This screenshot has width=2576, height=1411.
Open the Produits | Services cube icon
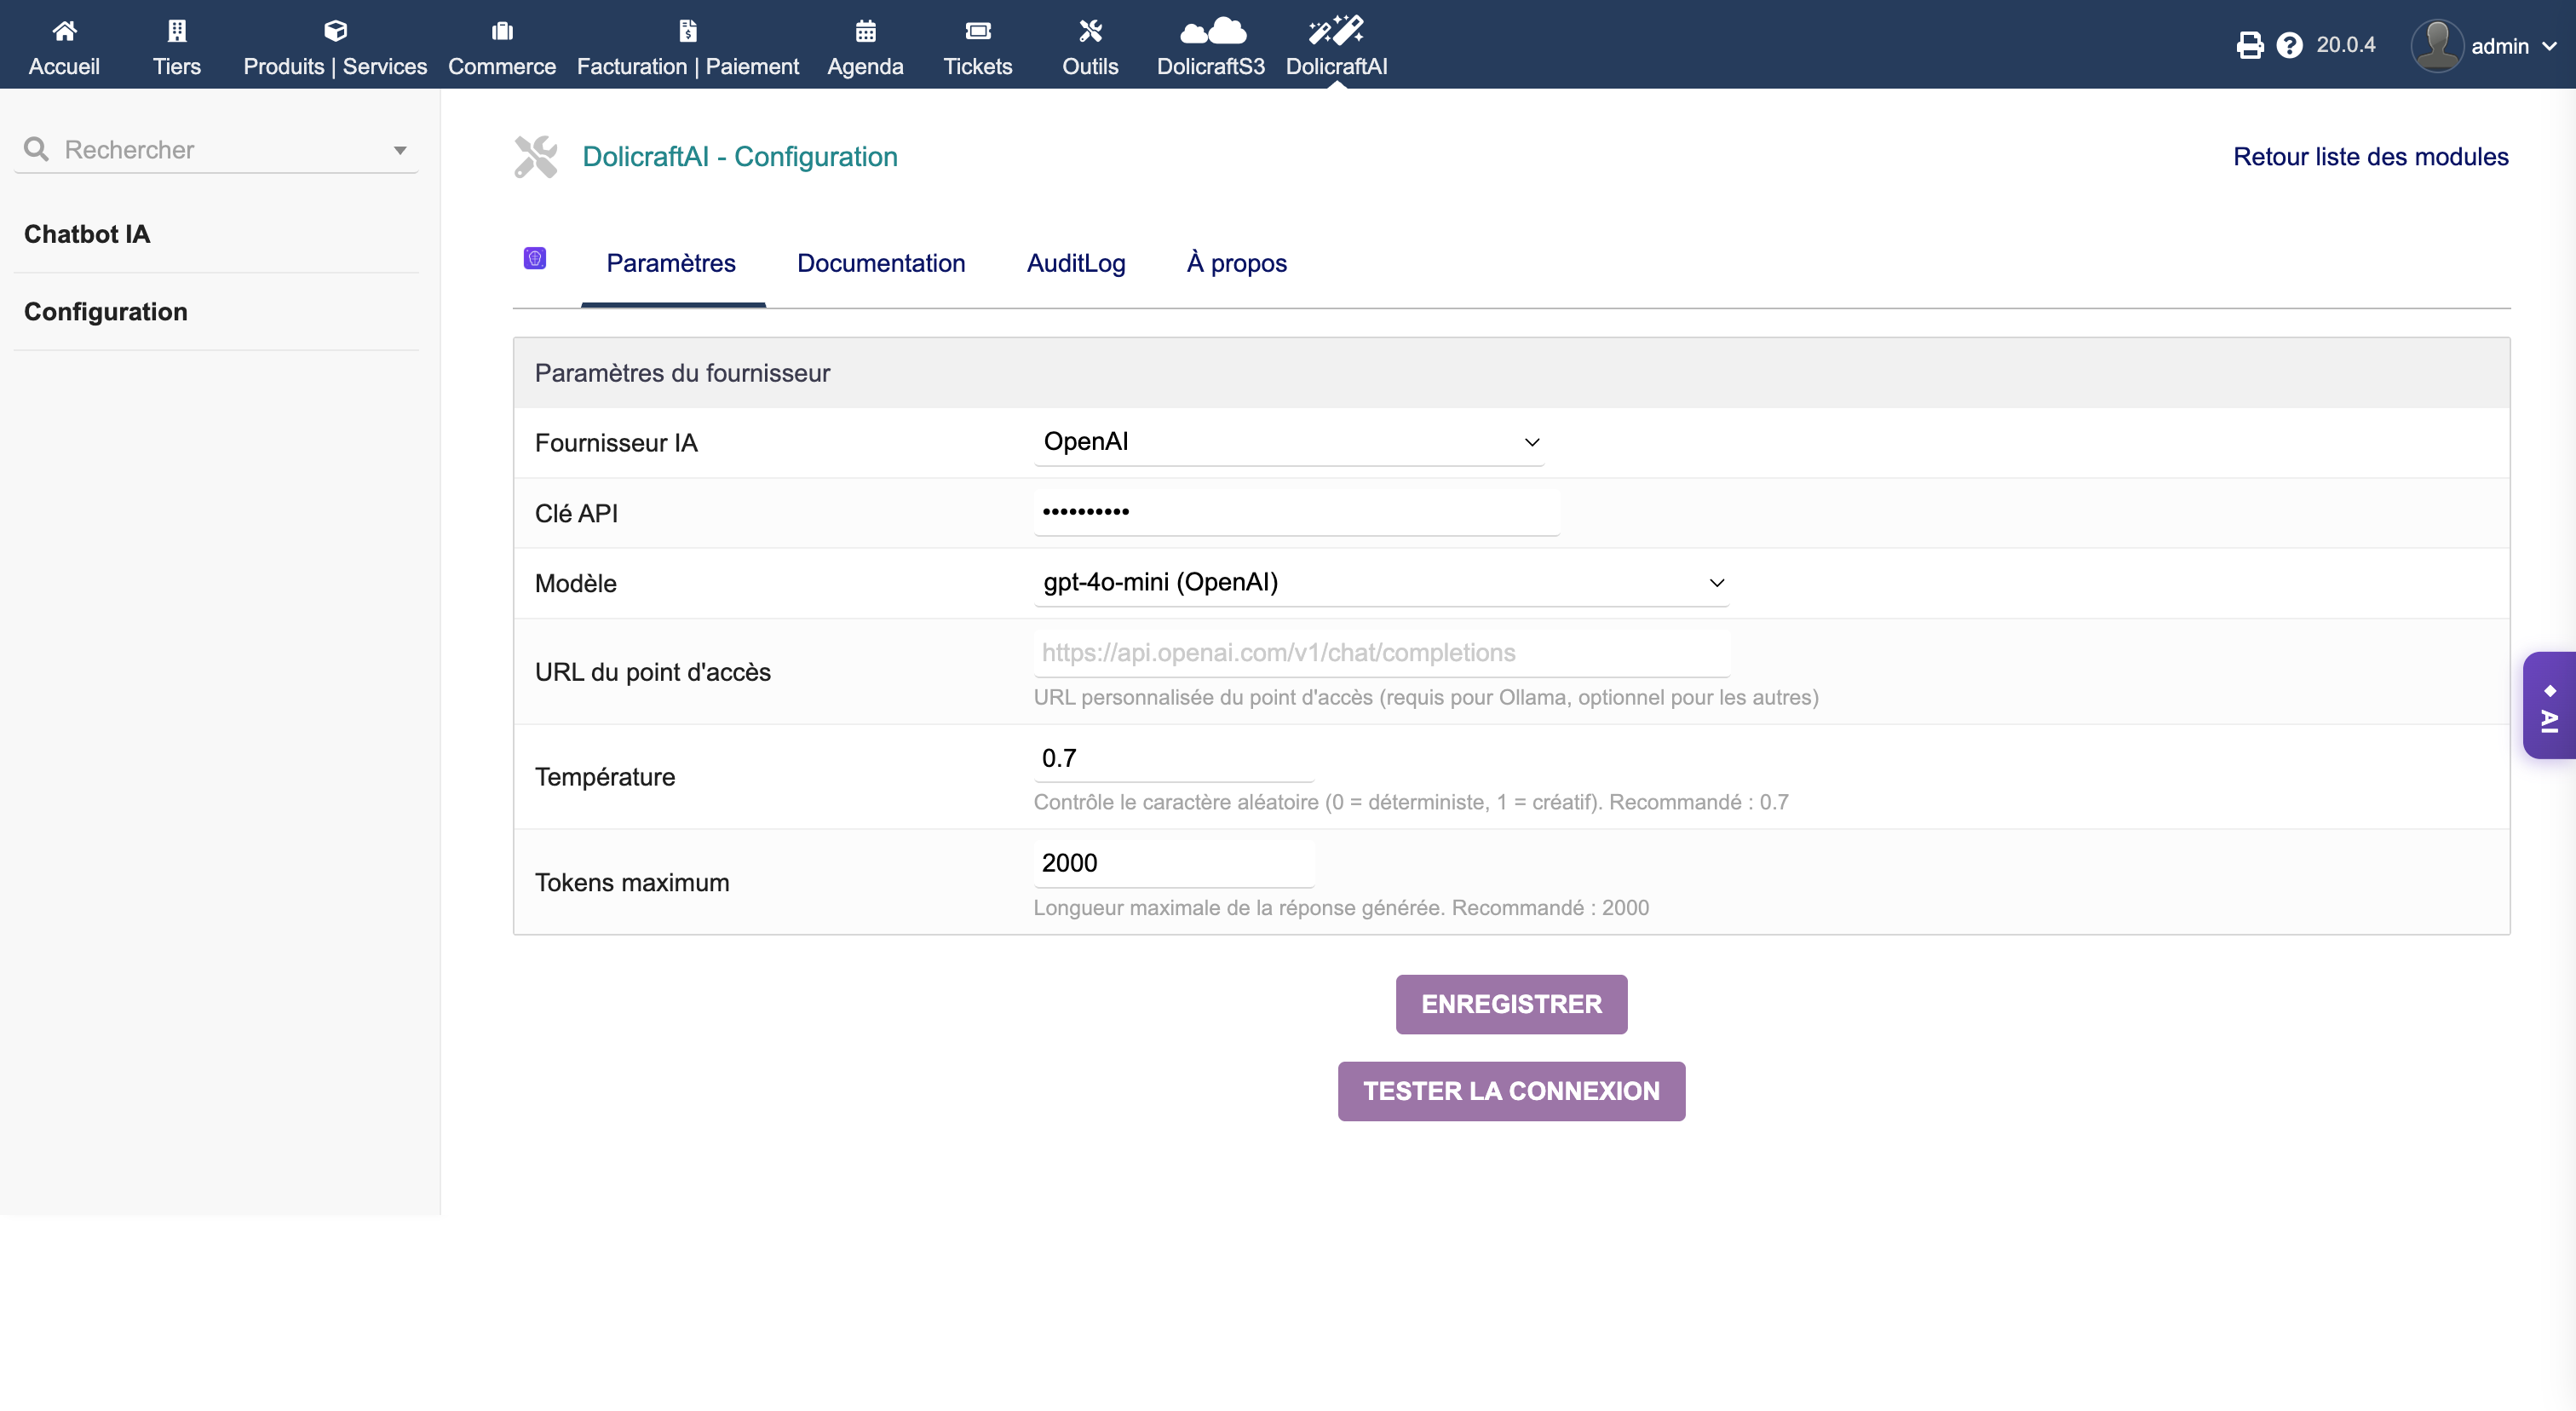pyautogui.click(x=335, y=31)
